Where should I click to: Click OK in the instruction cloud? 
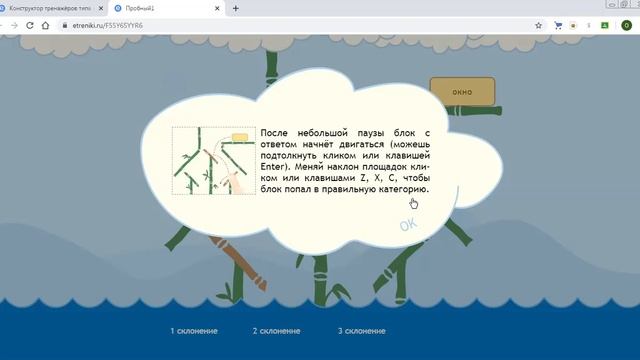coord(409,224)
